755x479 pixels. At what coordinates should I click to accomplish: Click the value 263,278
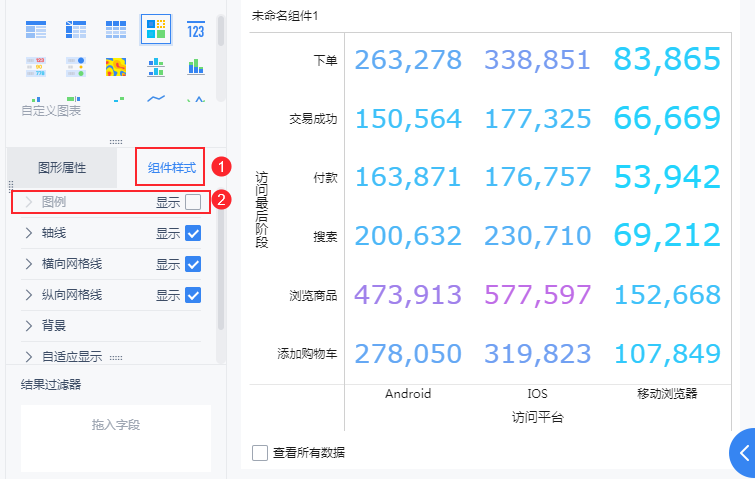(x=408, y=60)
